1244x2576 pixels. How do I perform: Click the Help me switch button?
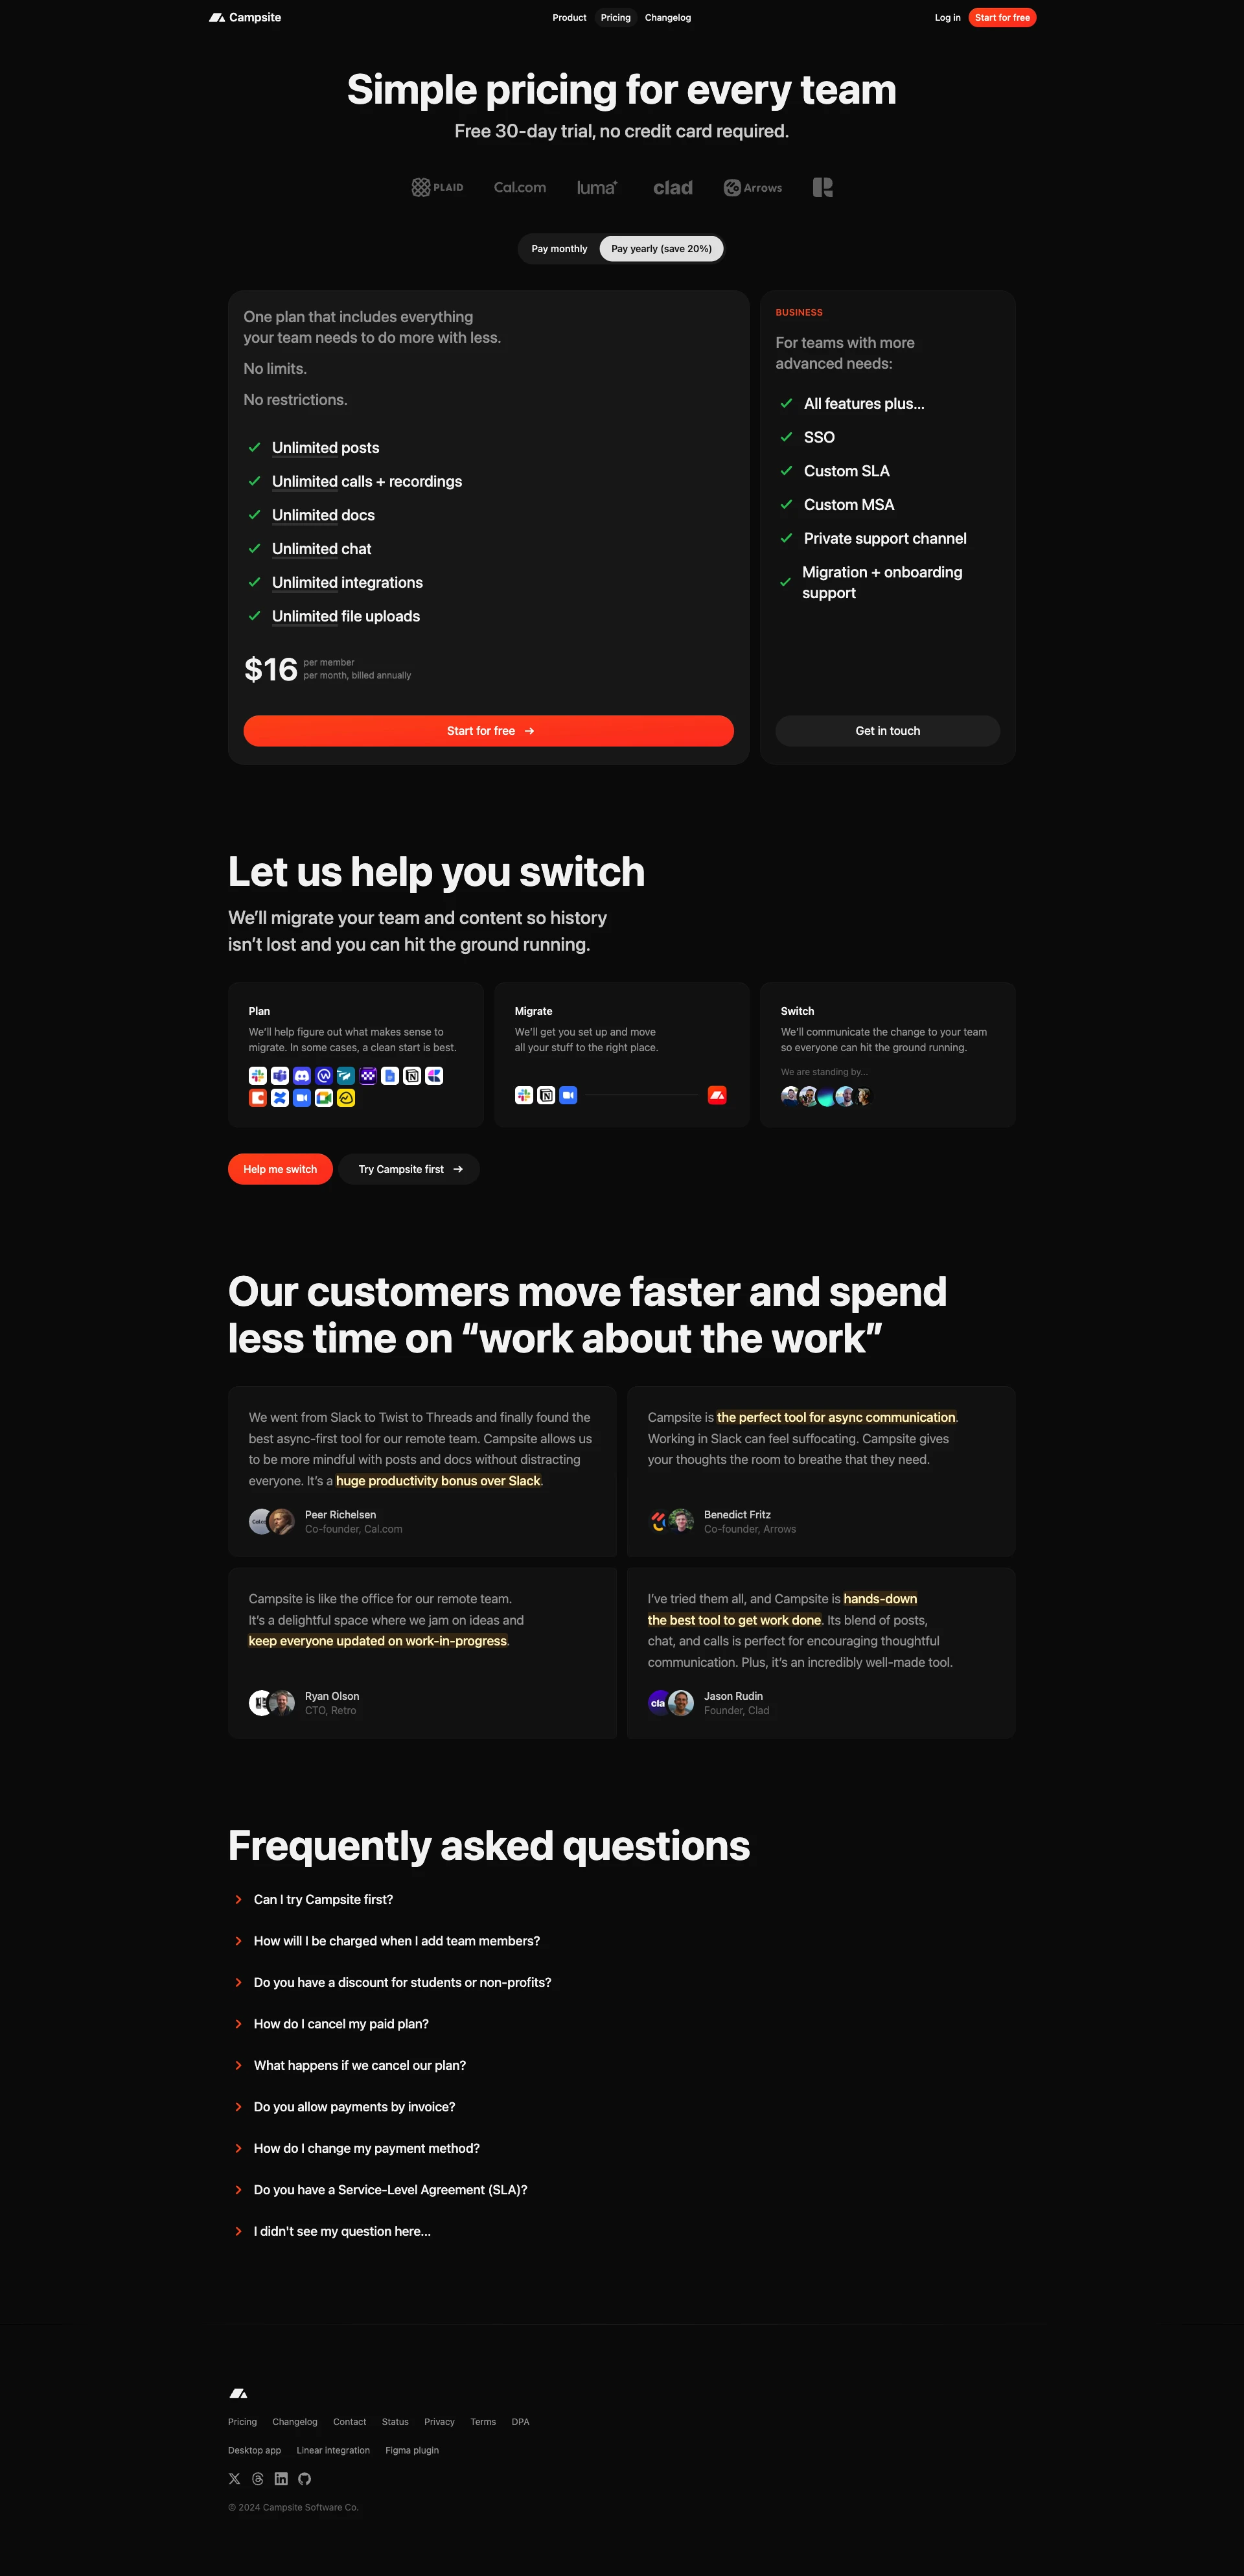click(x=278, y=1168)
